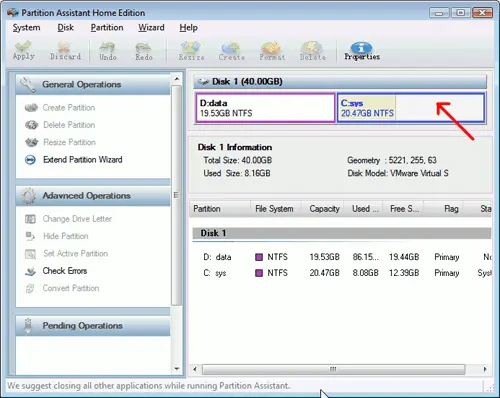
Task: Open the Help menu
Action: [x=188, y=28]
